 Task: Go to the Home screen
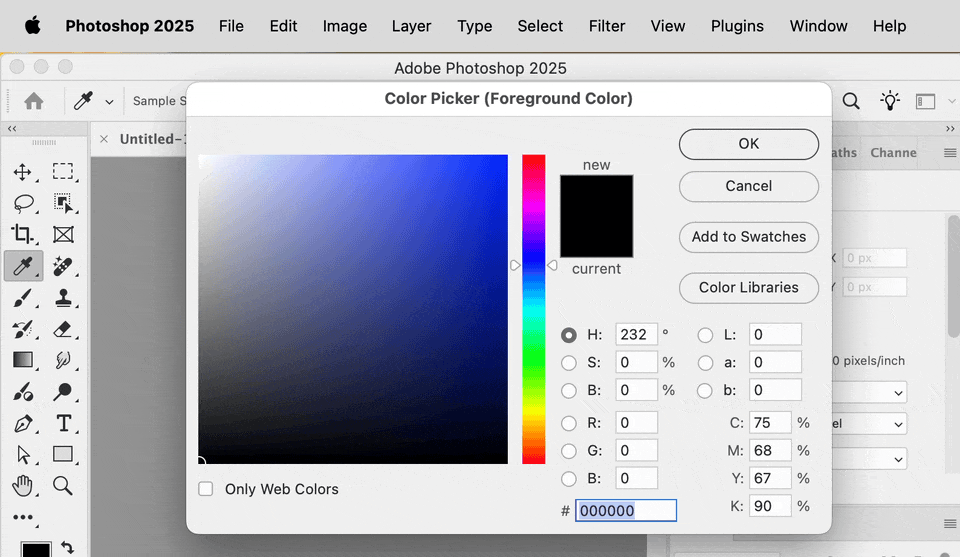pyautogui.click(x=34, y=101)
